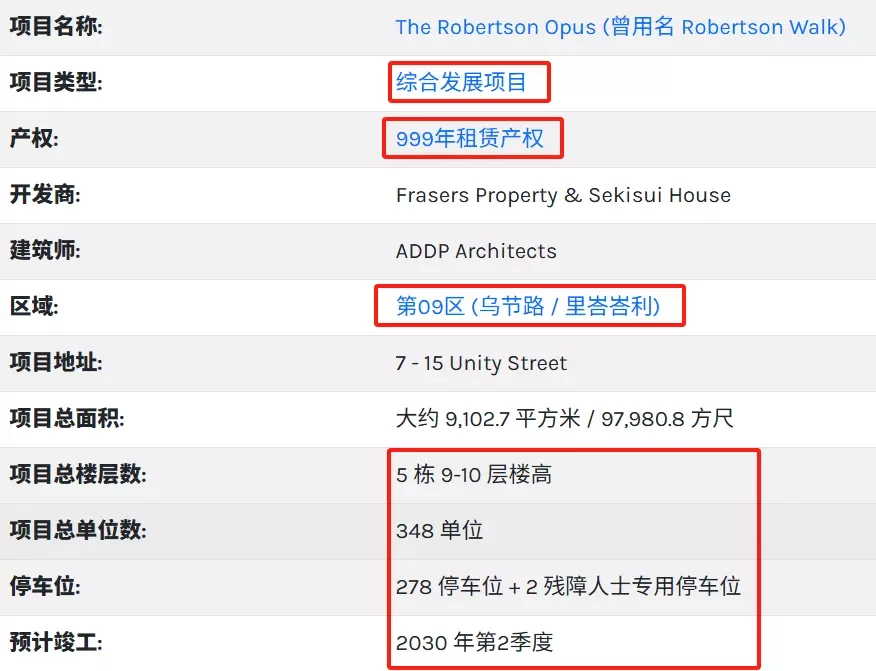The image size is (876, 671).
Task: Click the 项目名称 row label
Action: click(x=56, y=27)
